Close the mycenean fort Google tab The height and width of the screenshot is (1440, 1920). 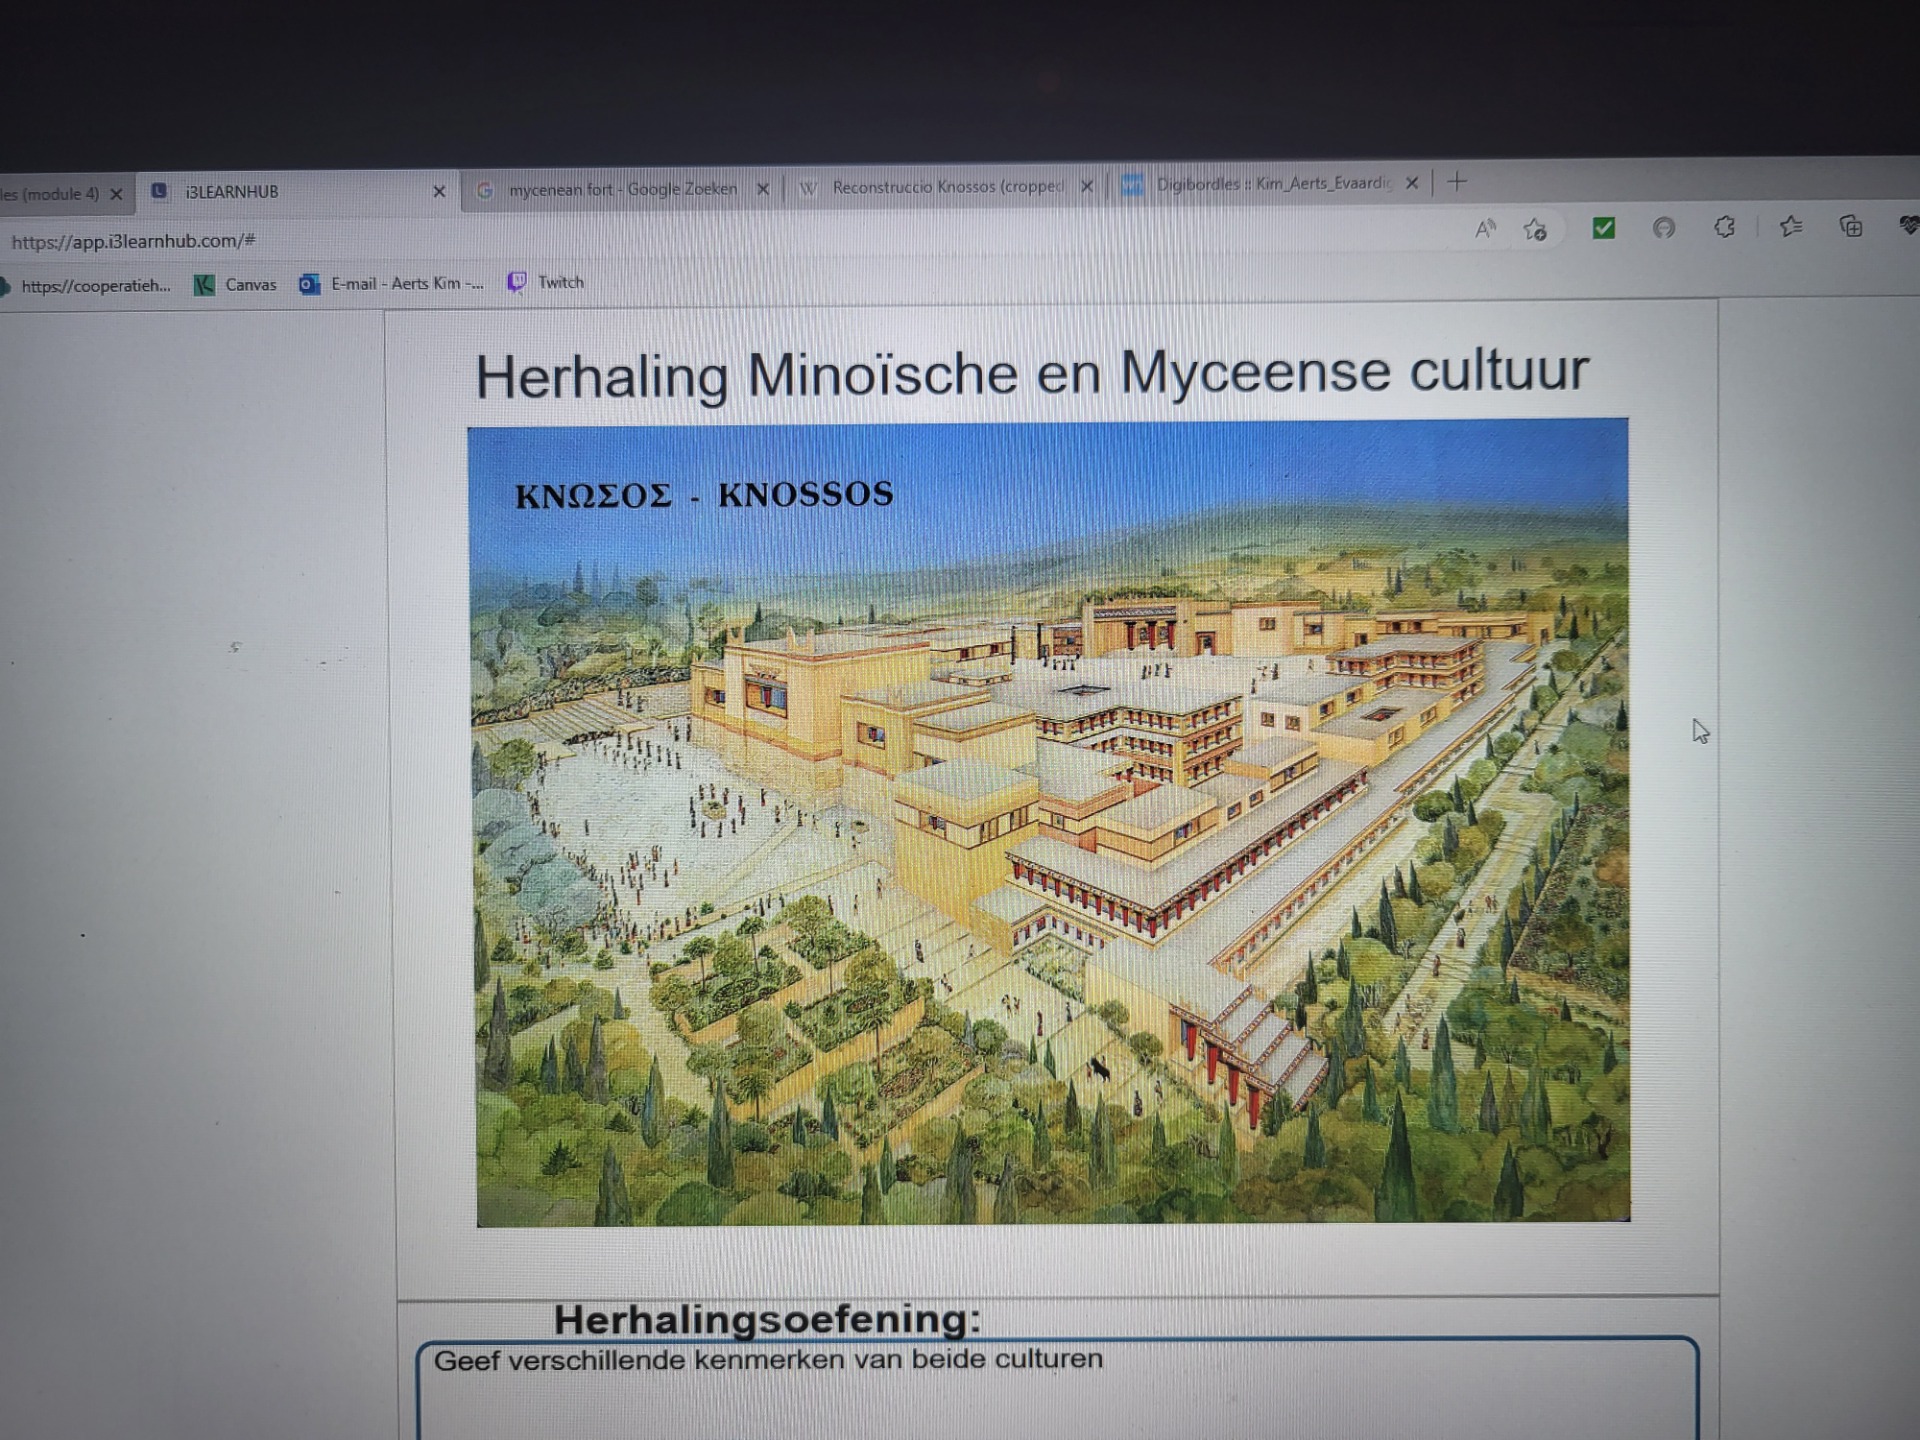click(x=763, y=189)
